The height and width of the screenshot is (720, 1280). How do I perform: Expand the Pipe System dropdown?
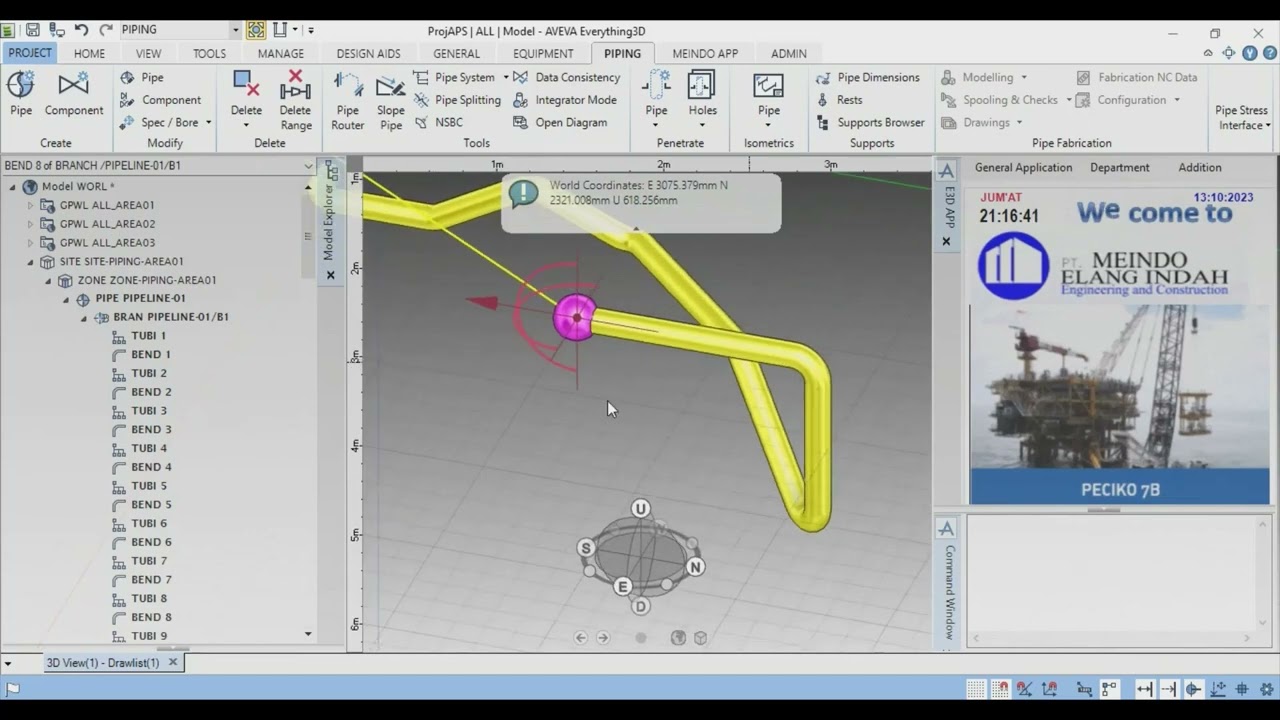505,77
